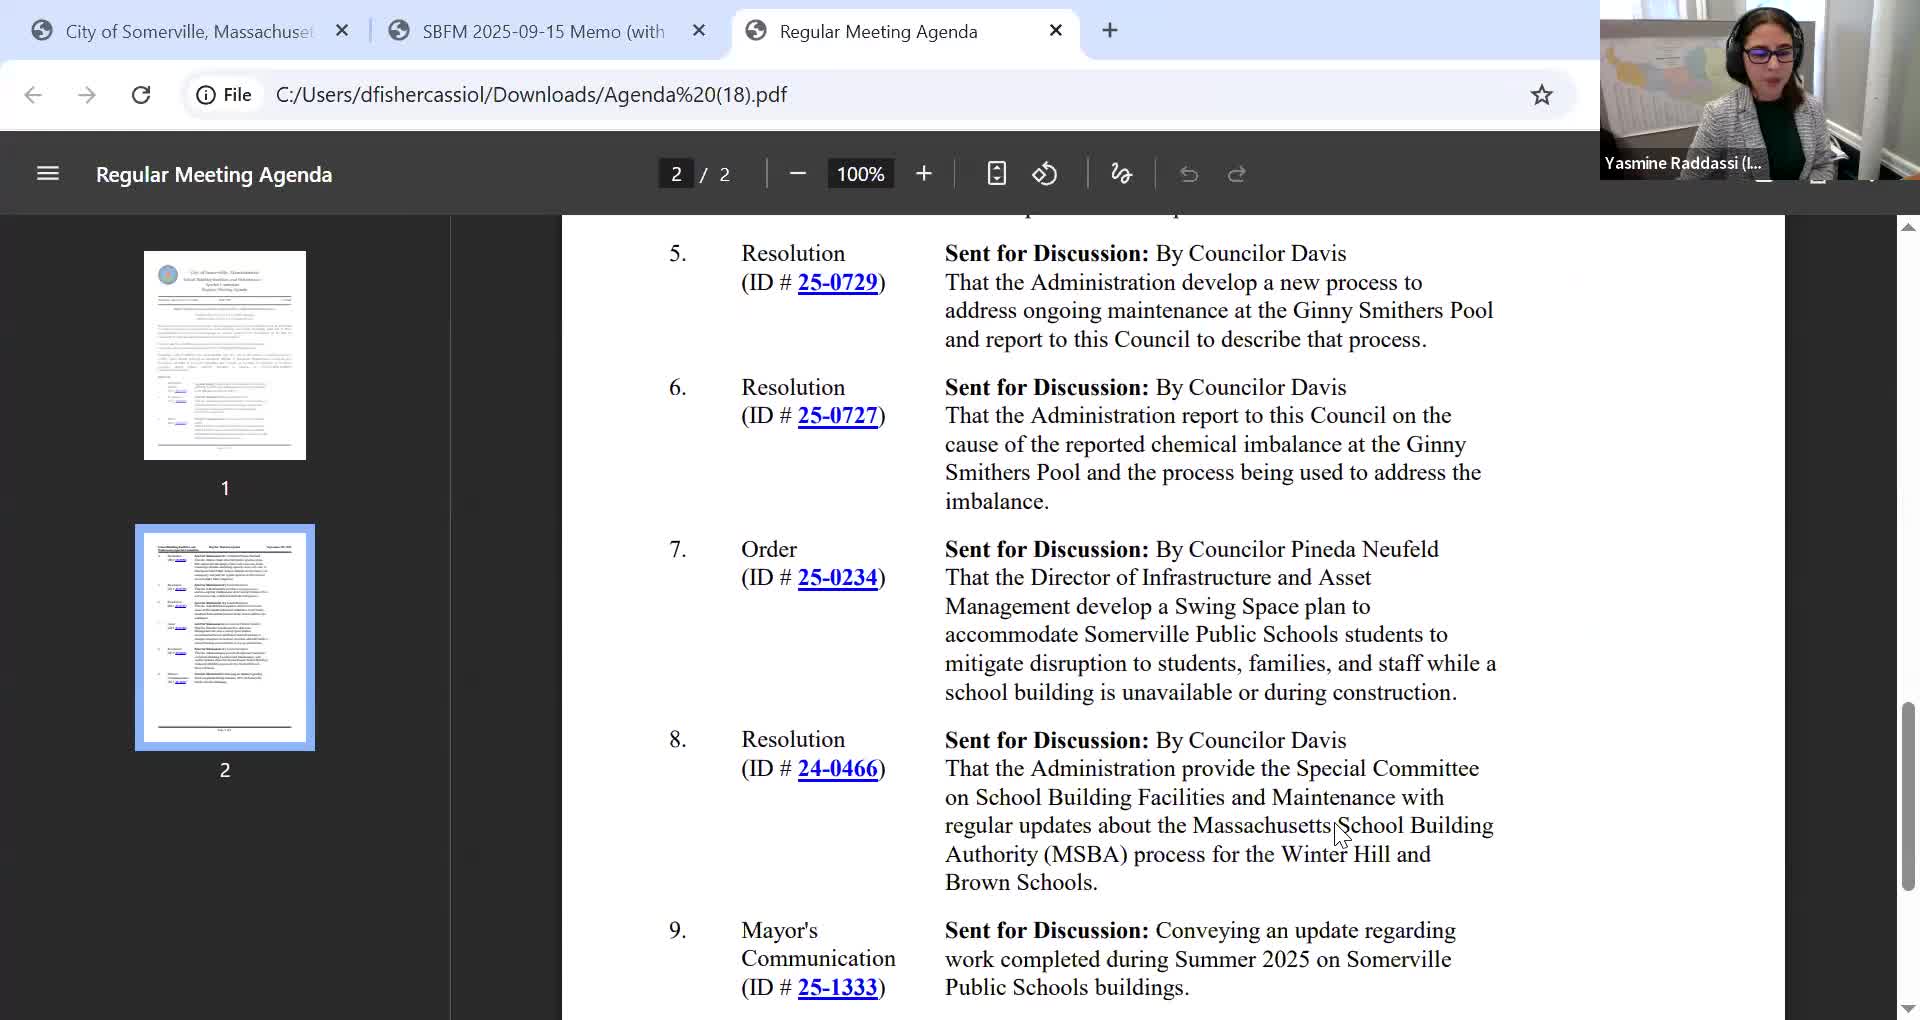Open the order link ID 25-0234

[837, 578]
